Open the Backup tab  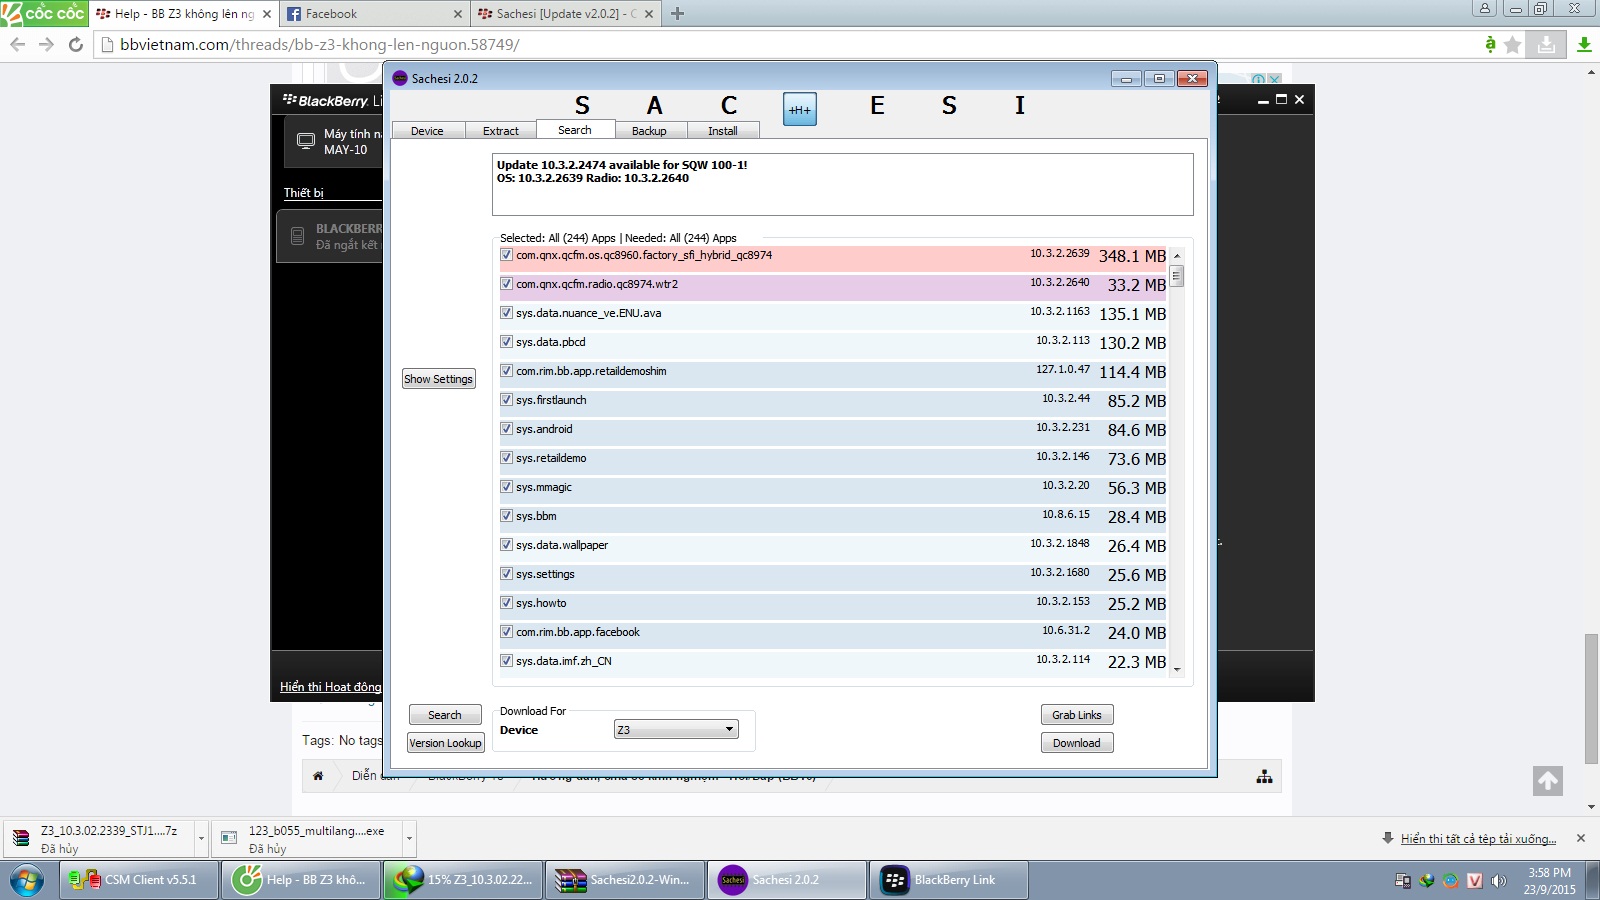tap(649, 131)
